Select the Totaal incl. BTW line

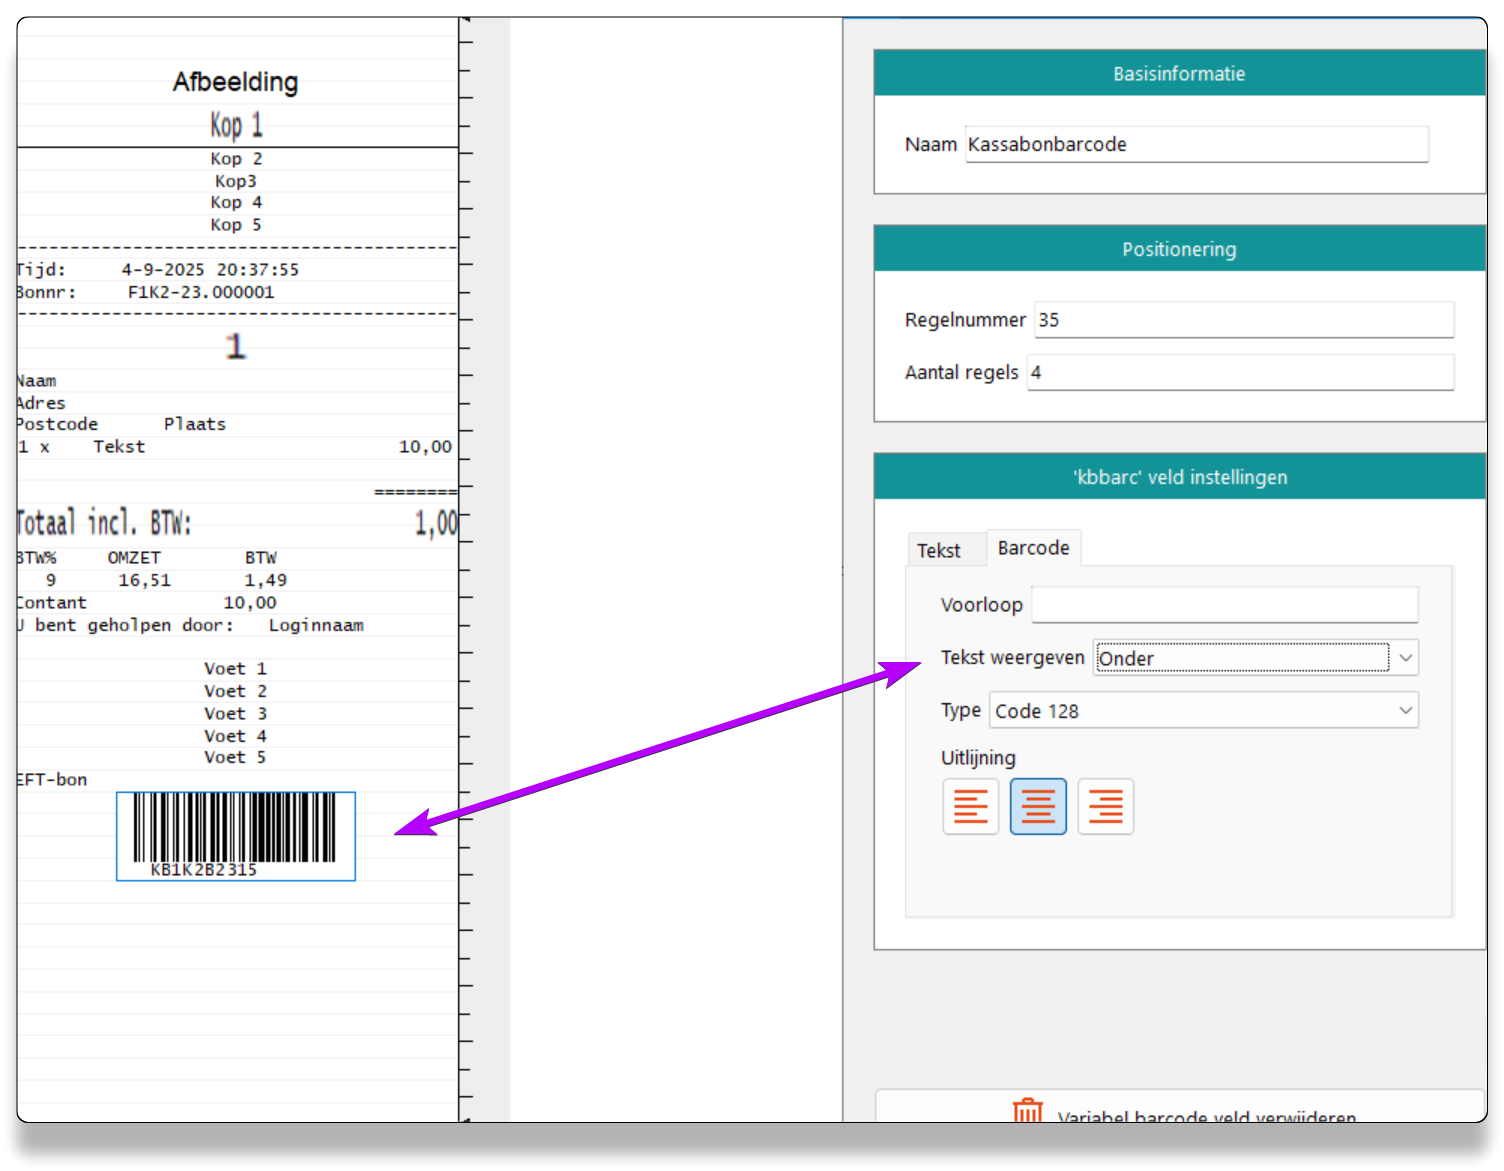pyautogui.click(x=104, y=523)
